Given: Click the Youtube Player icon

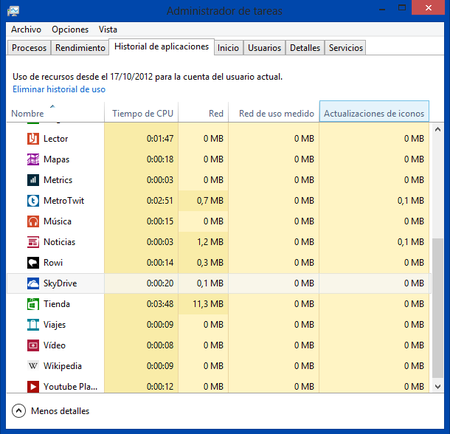Looking at the screenshot, I should pyautogui.click(x=33, y=387).
